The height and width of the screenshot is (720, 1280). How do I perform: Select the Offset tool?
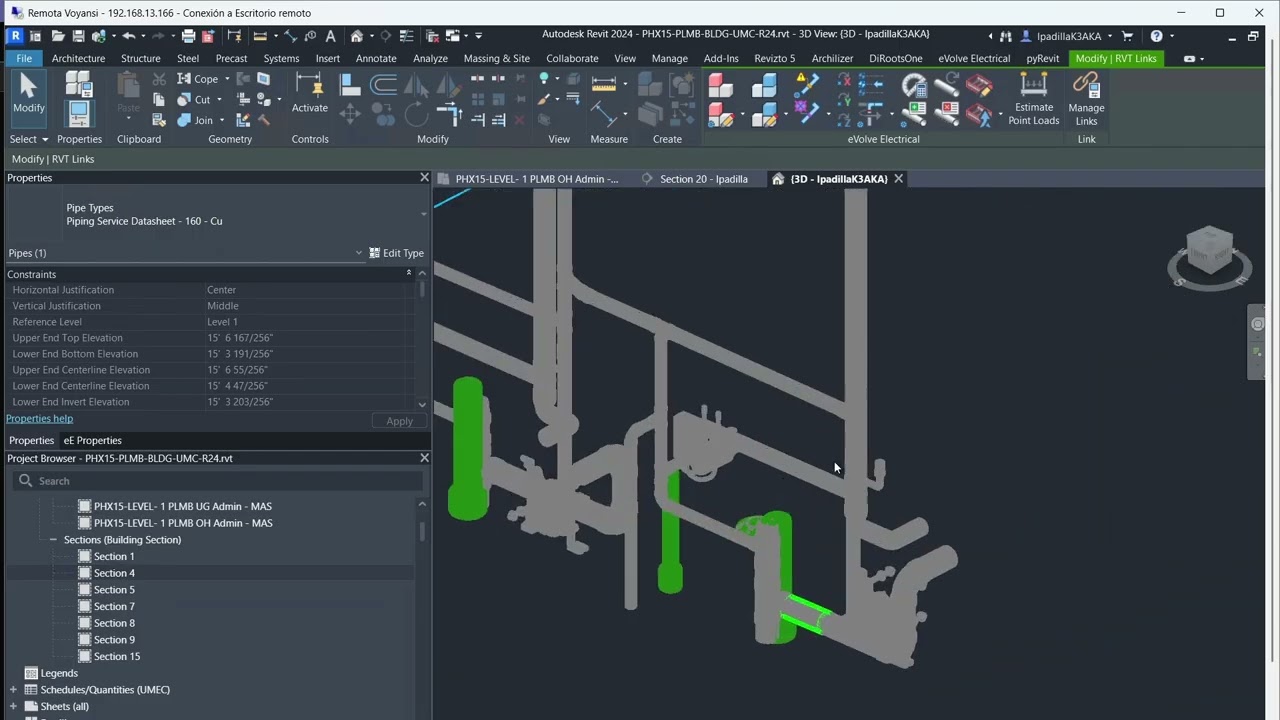[x=383, y=84]
